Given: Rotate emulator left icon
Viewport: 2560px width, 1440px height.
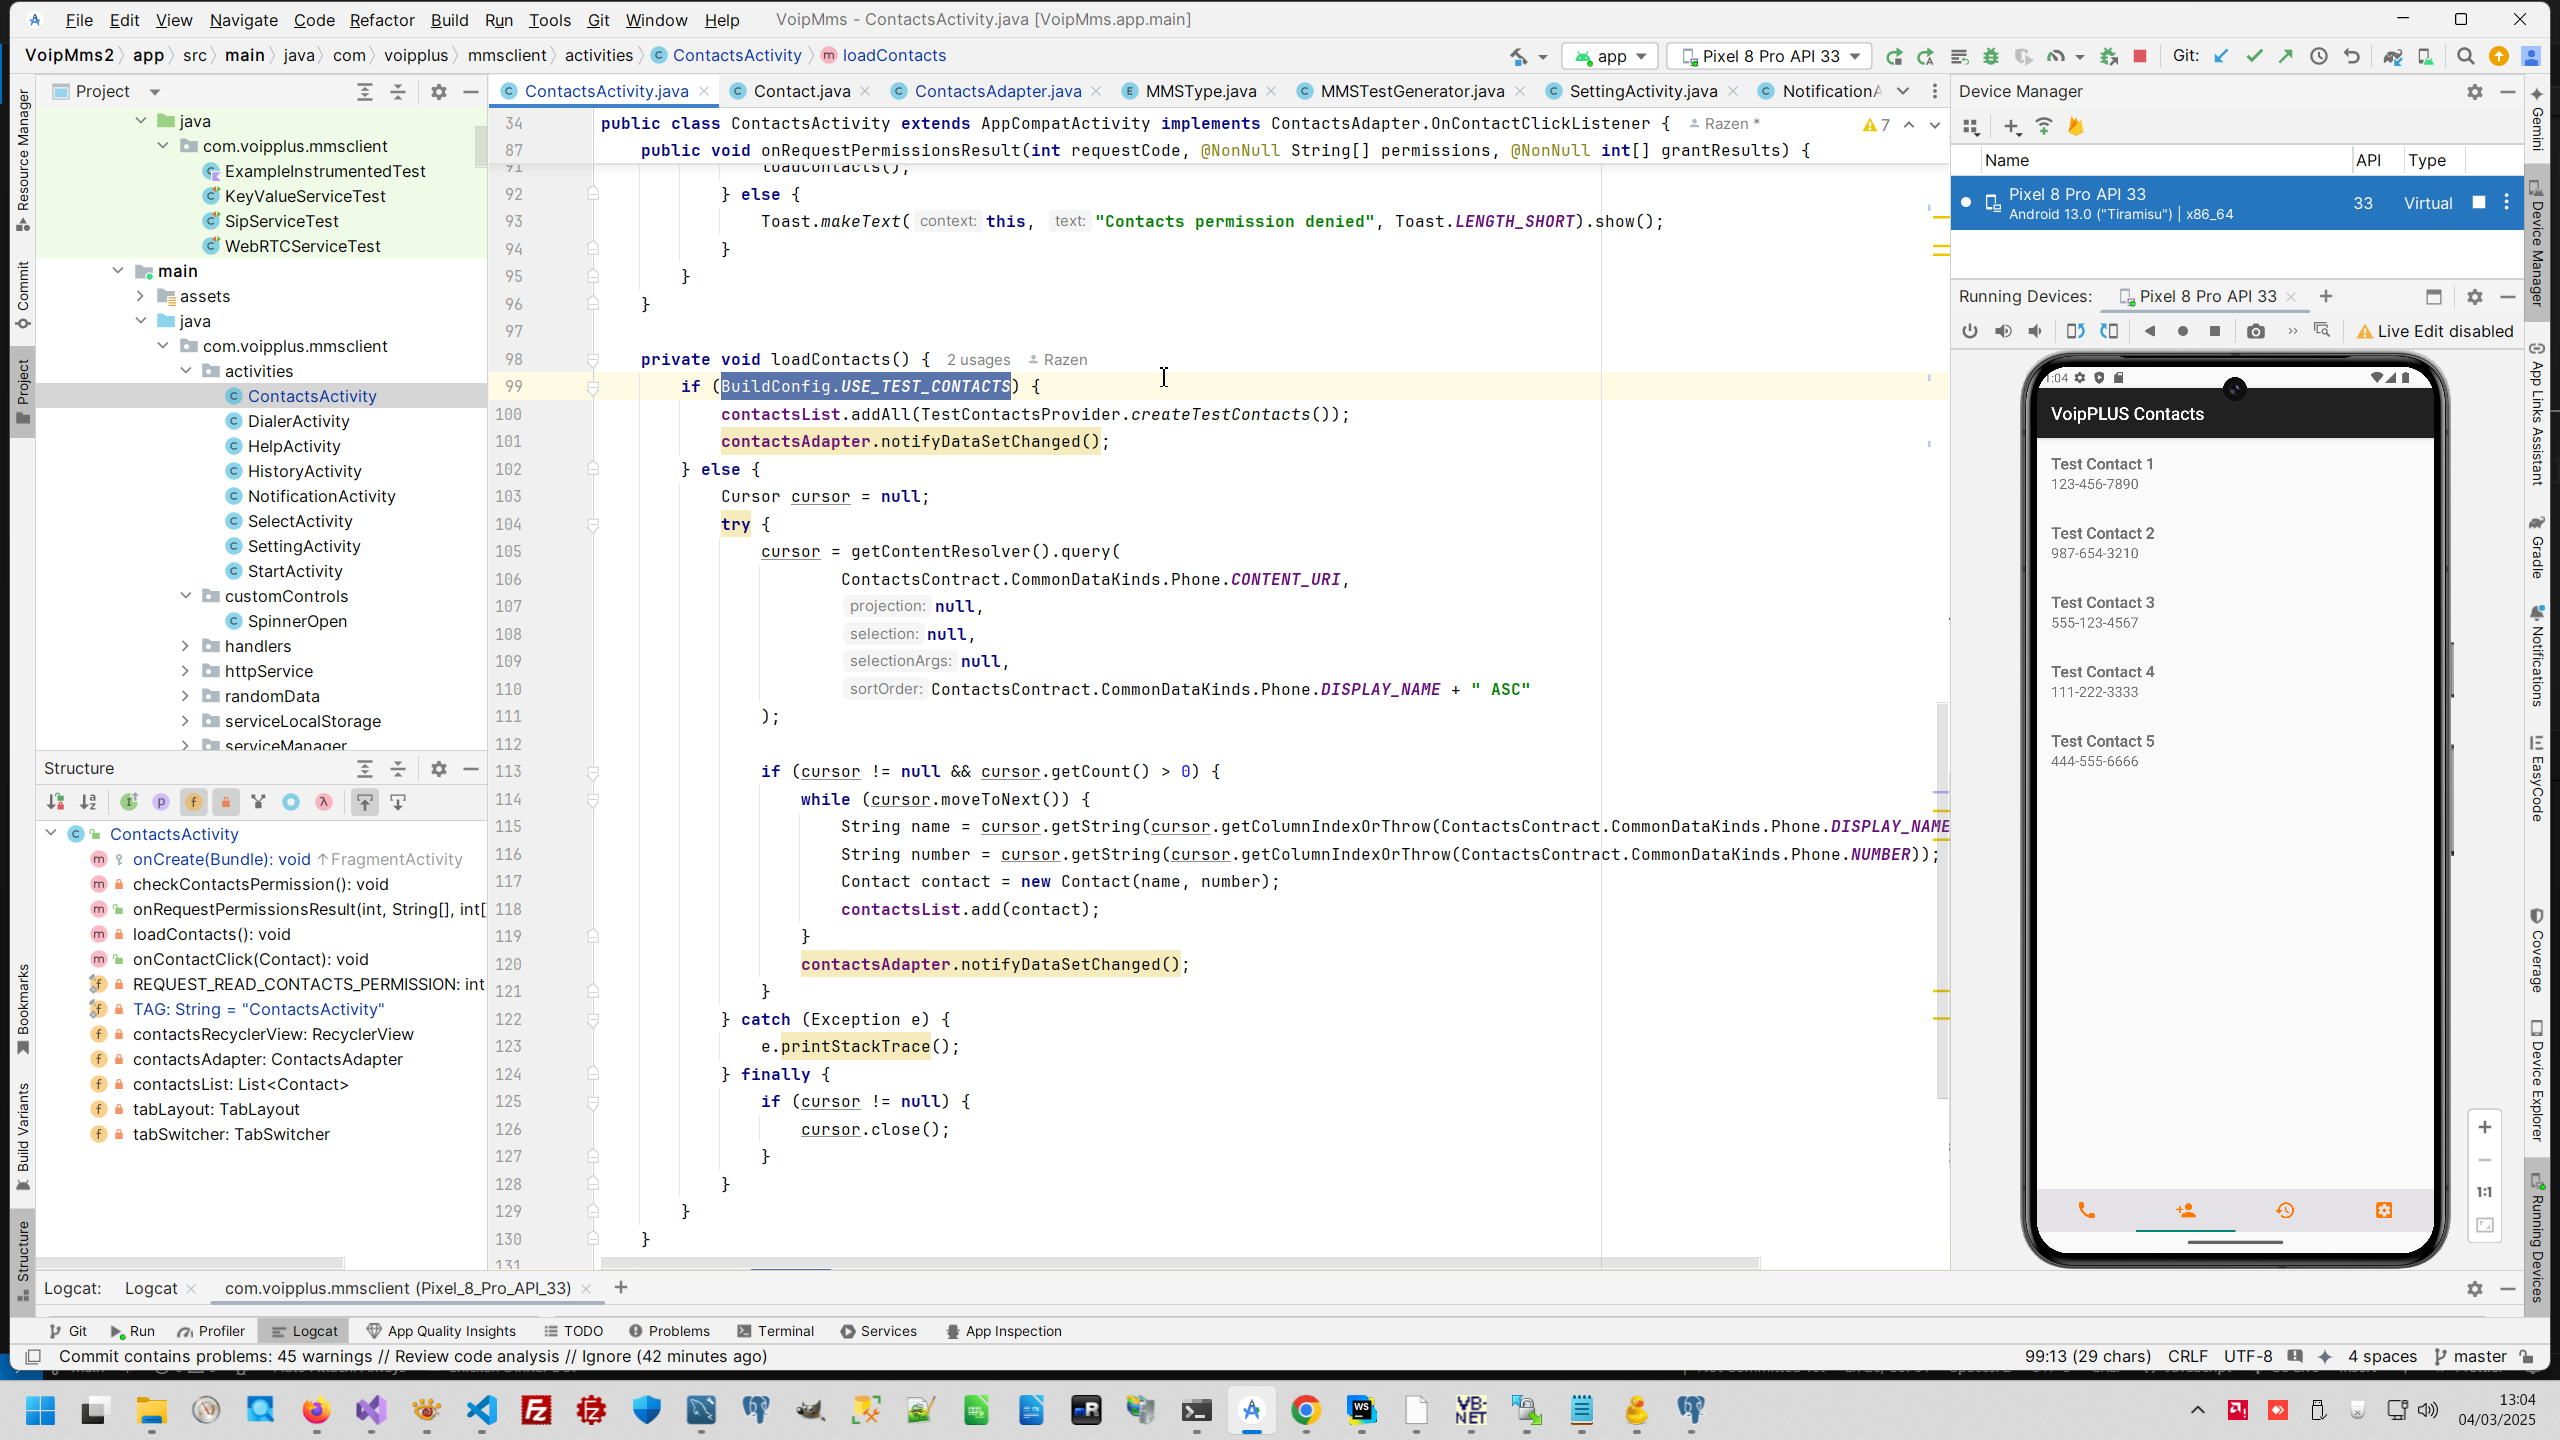Looking at the screenshot, I should [x=2076, y=332].
